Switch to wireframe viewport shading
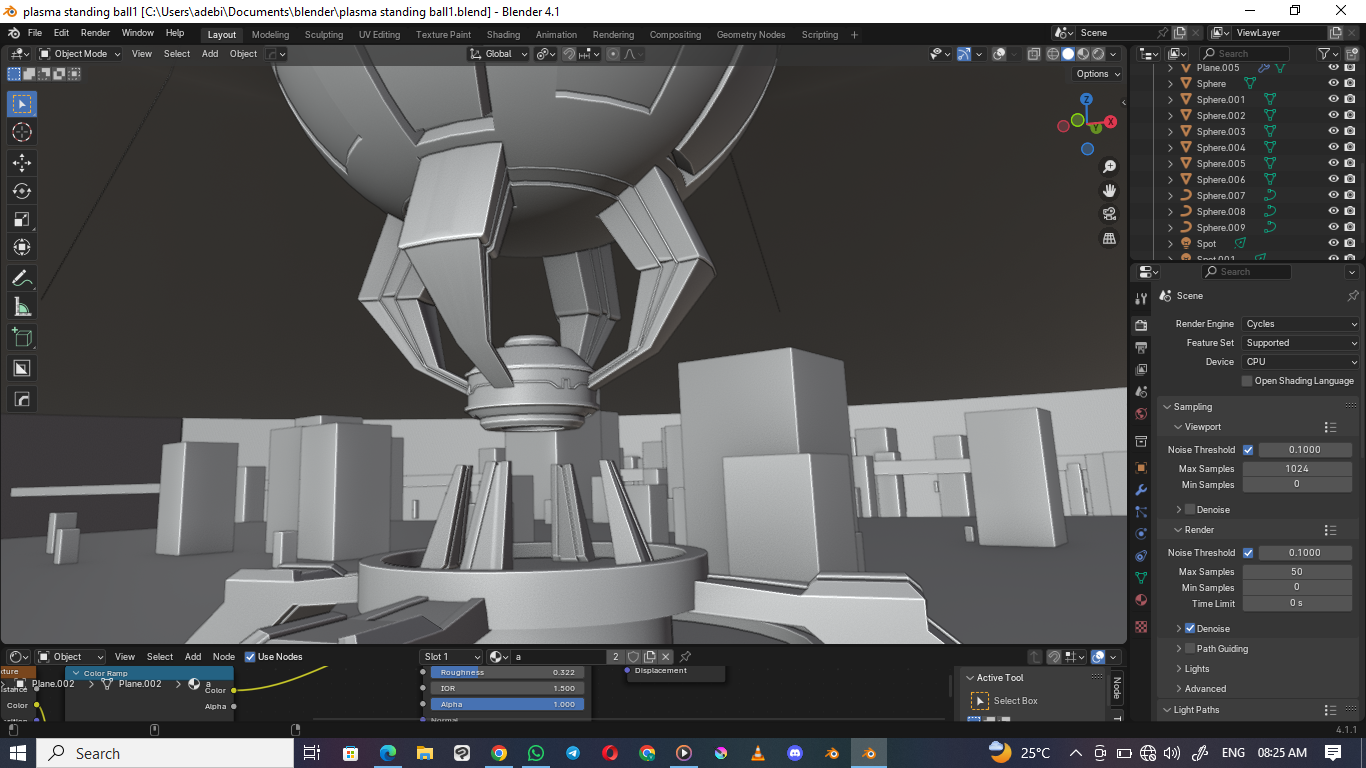 pos(1053,54)
